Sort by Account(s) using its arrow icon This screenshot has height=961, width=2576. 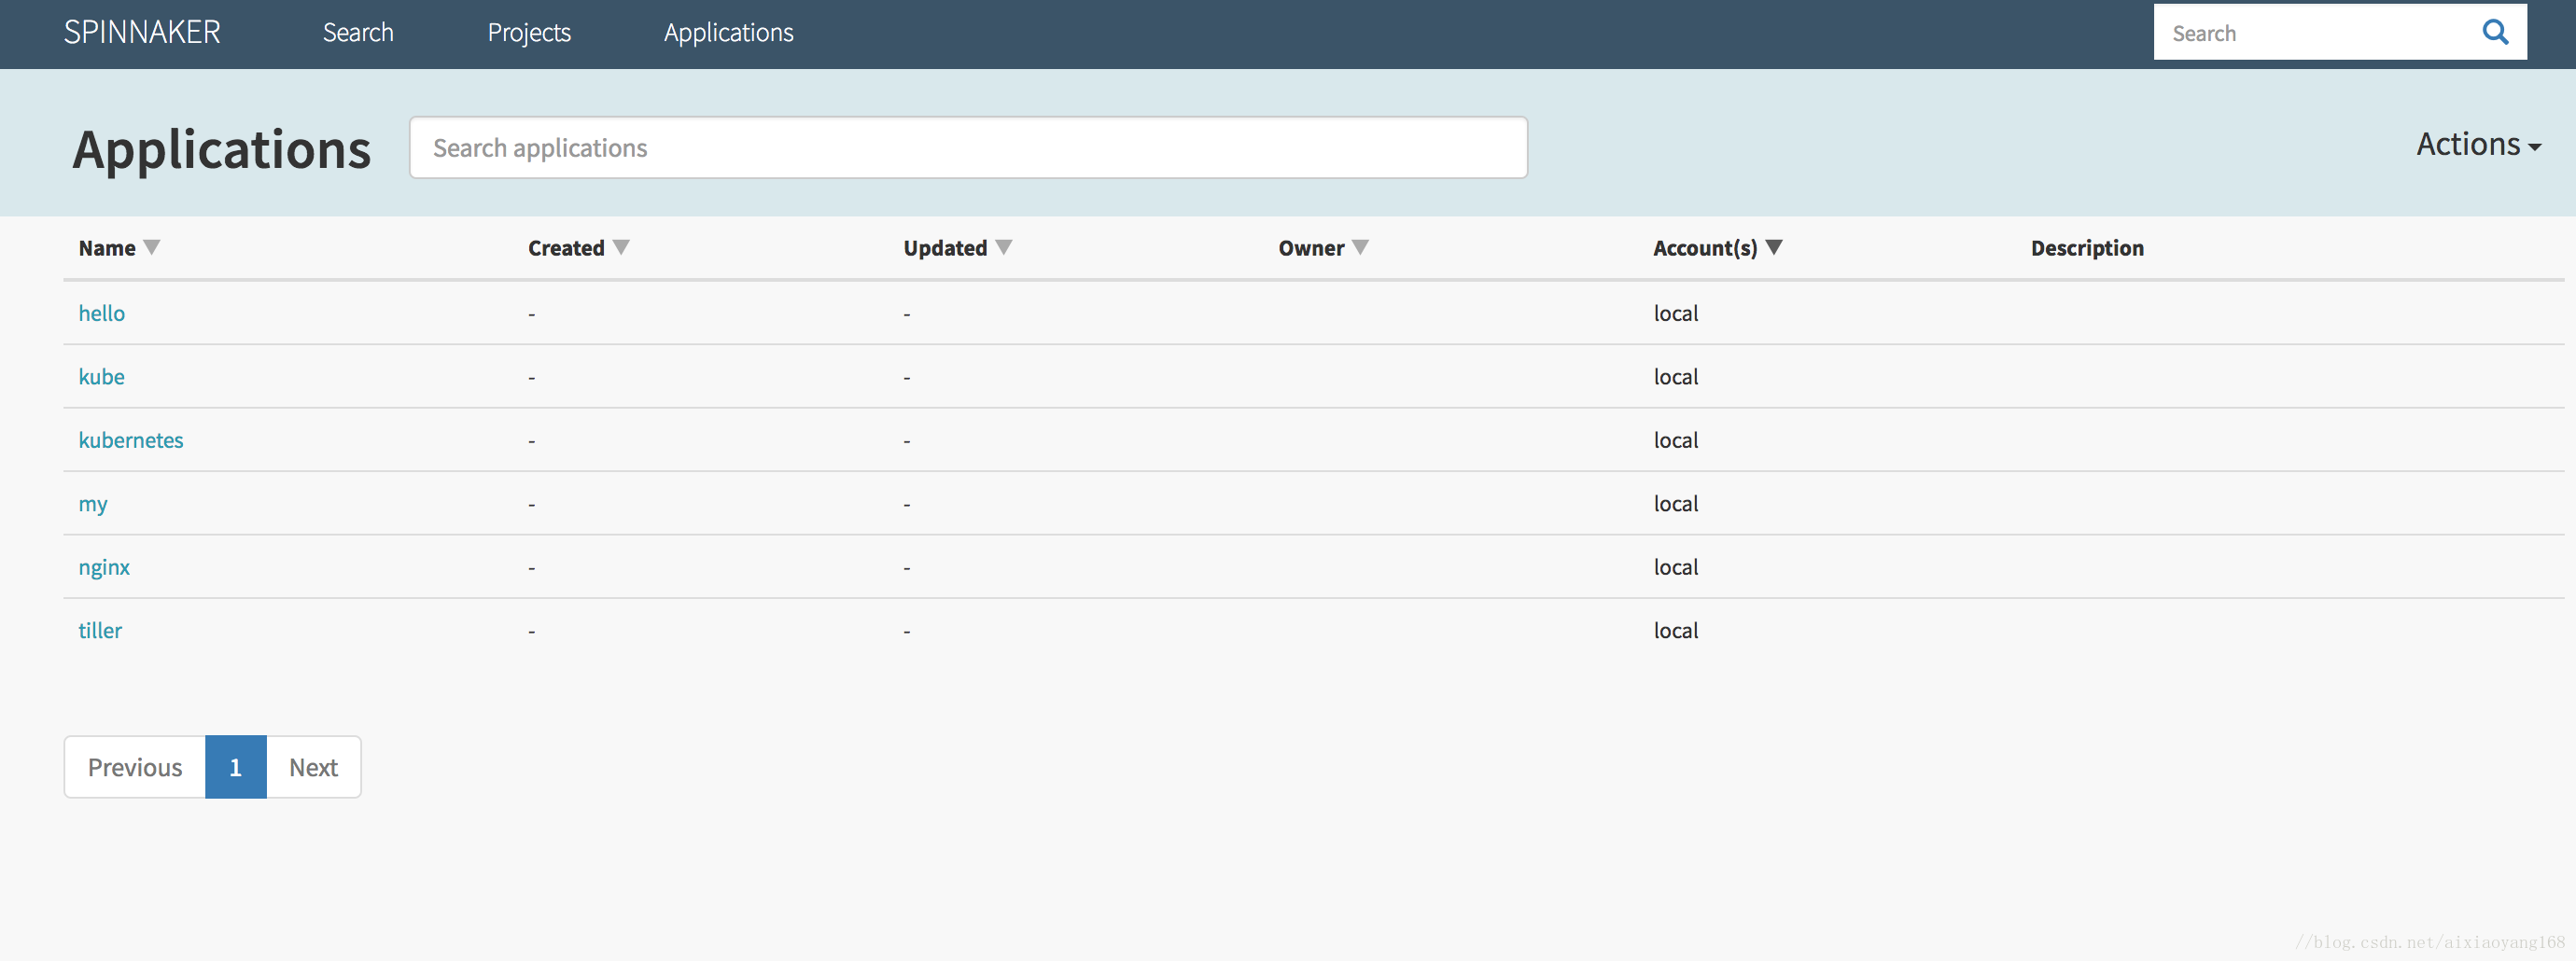pos(1774,247)
